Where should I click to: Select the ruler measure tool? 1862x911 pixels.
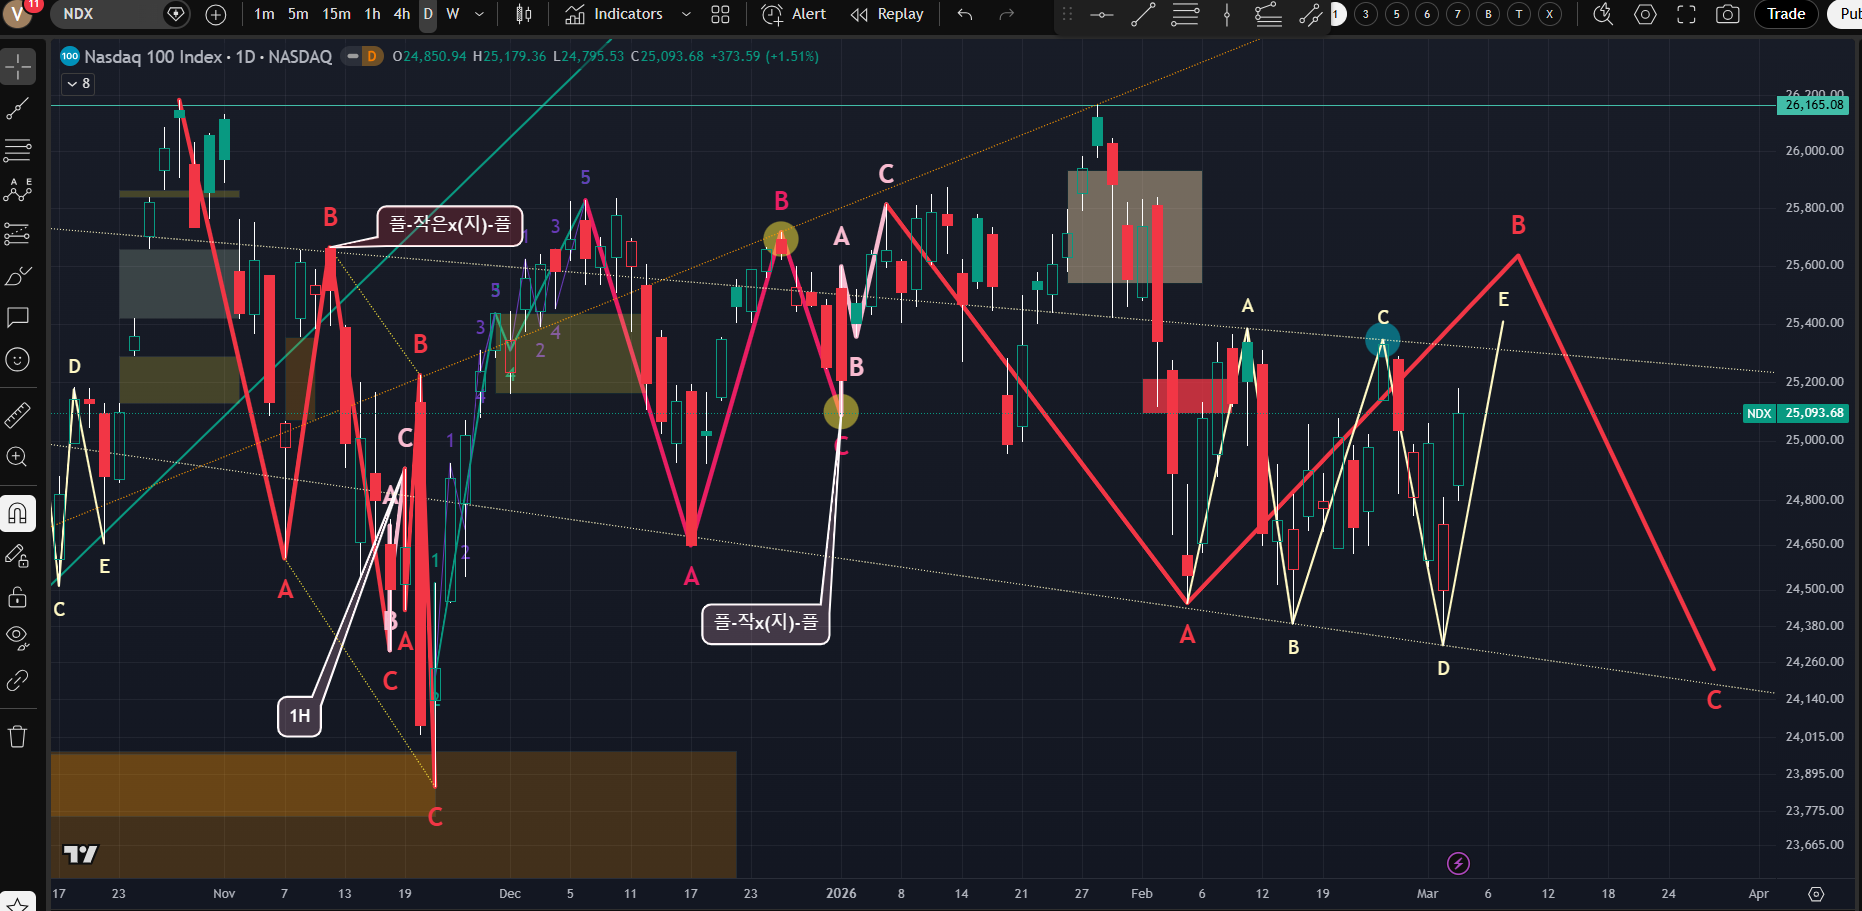click(18, 414)
